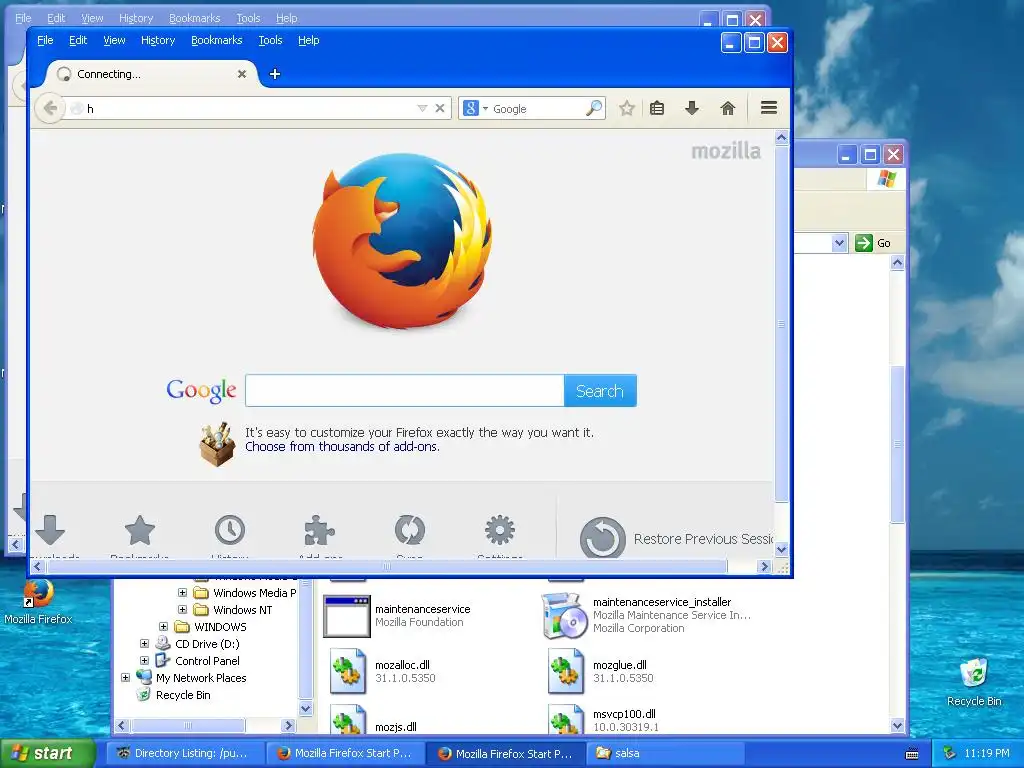Expand the CD Drive (D:) node
Viewport: 1024px width, 768px height.
pos(144,644)
